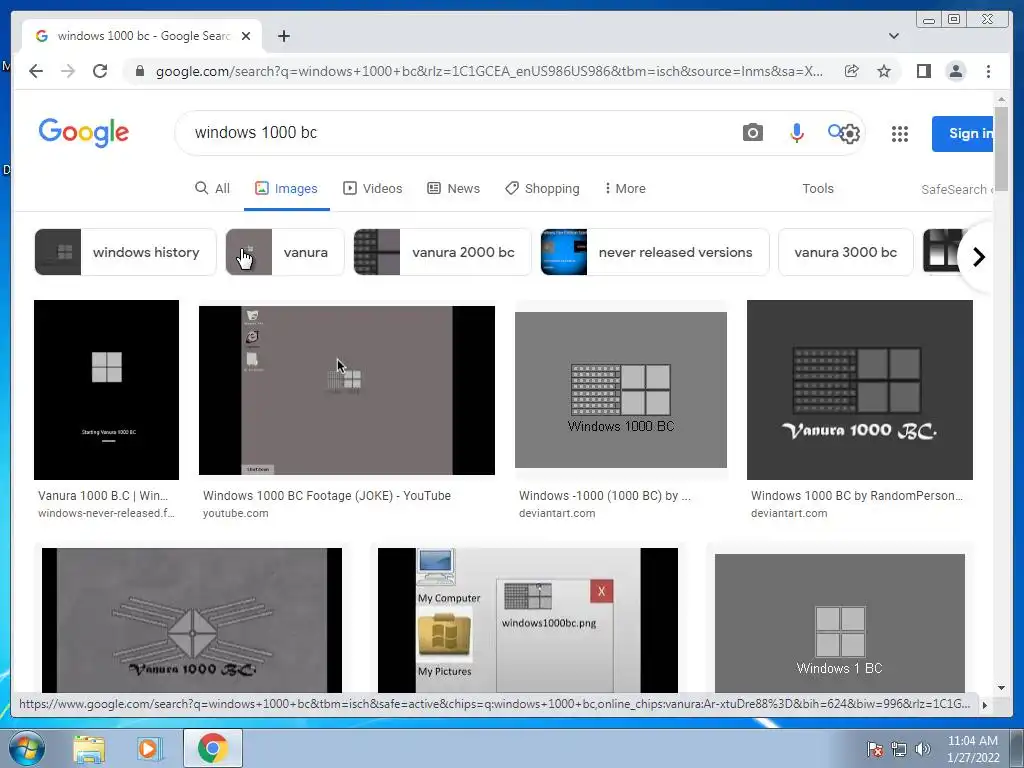Image resolution: width=1024 pixels, height=768 pixels.
Task: Open Windows 1000 BC by RandomPerson link
Action: pos(857,496)
